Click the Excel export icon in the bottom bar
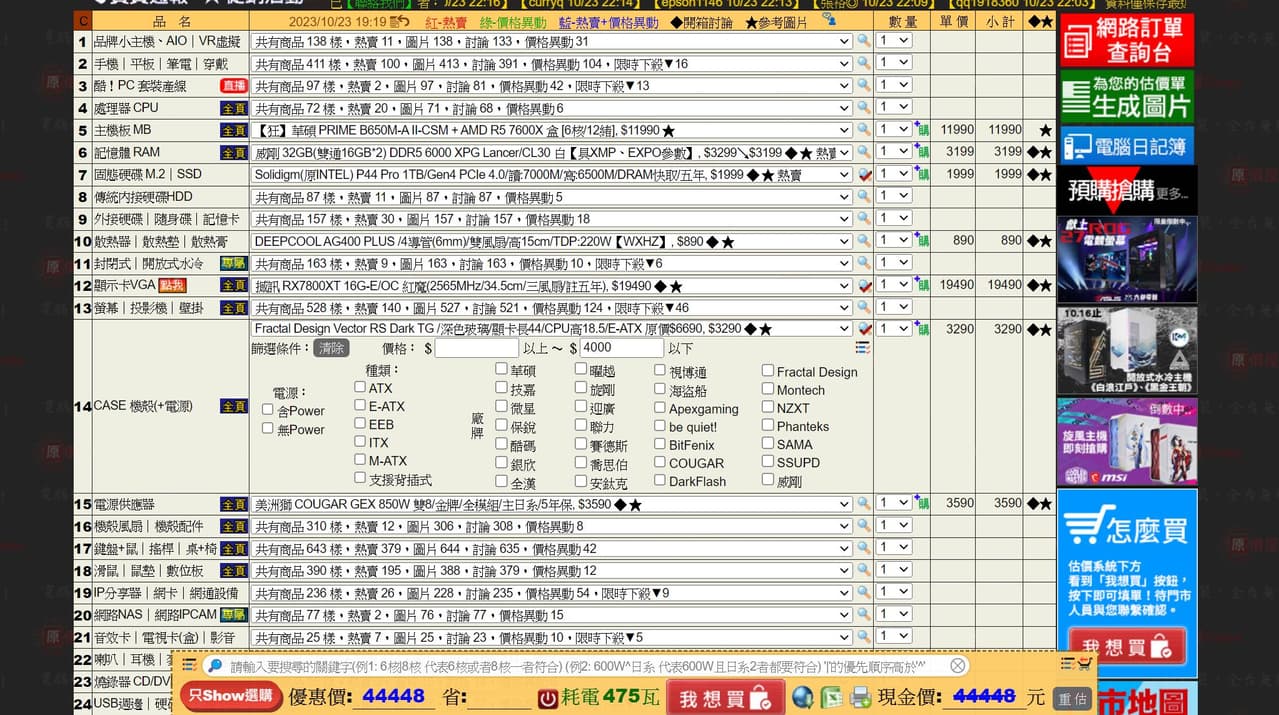The width and height of the screenshot is (1279, 715). coord(832,696)
